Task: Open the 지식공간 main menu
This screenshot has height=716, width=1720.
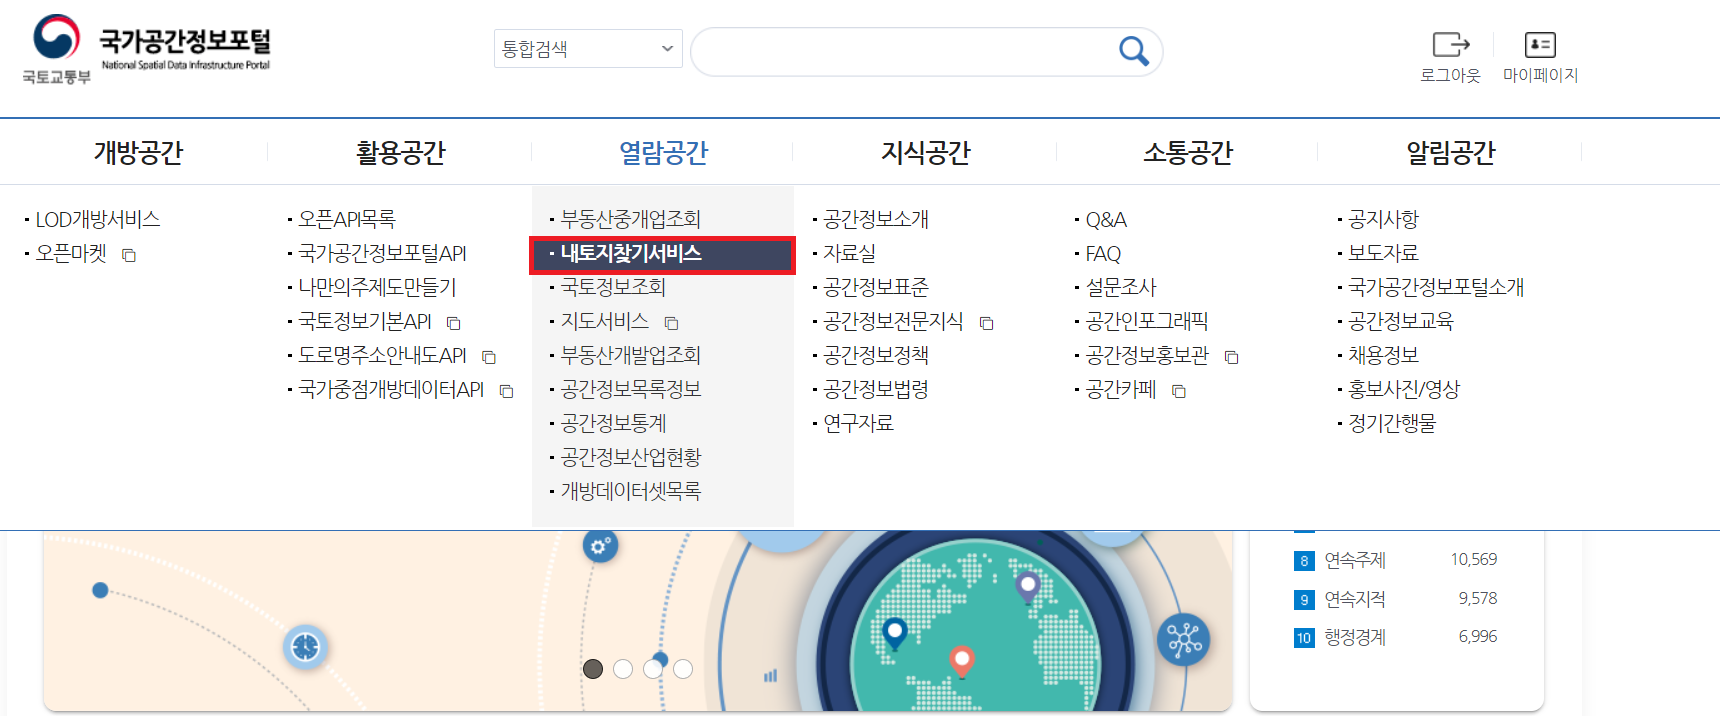Action: (925, 152)
